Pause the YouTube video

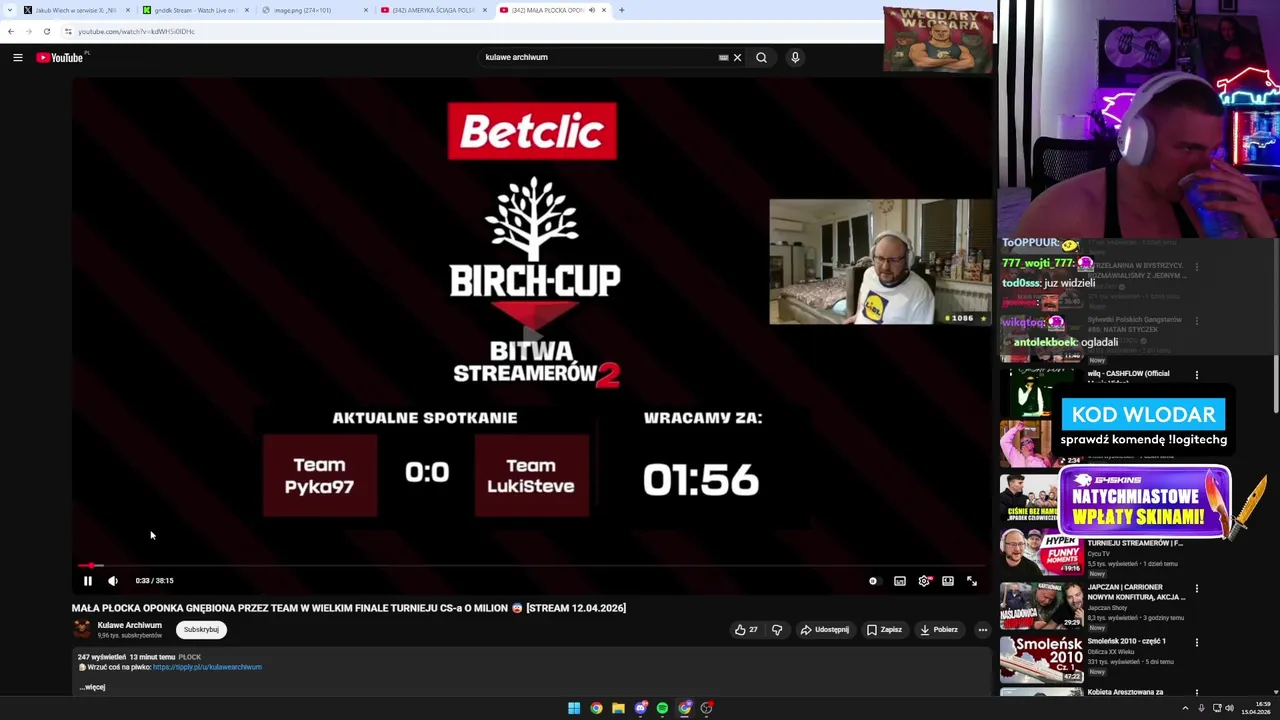point(88,581)
